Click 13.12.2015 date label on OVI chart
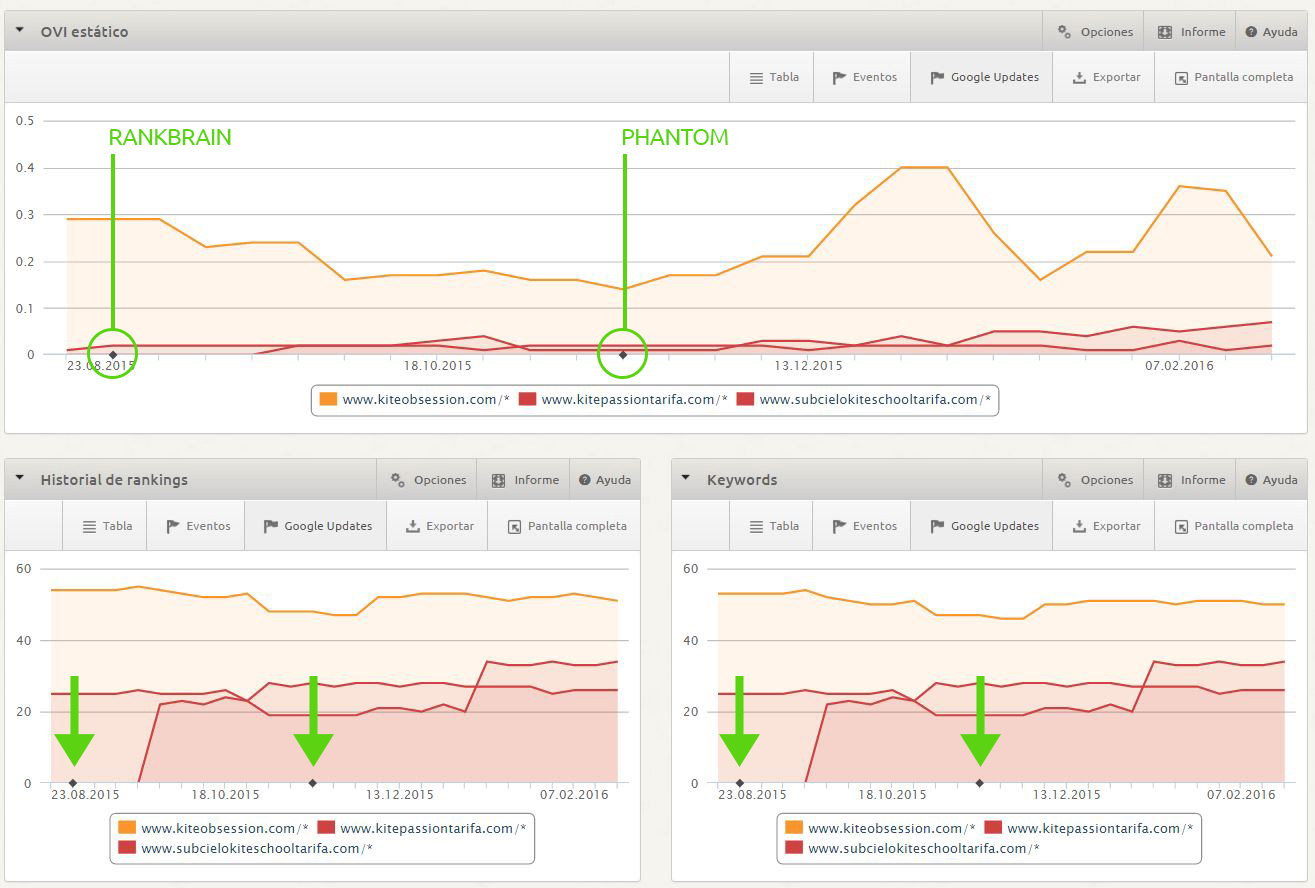 809,366
